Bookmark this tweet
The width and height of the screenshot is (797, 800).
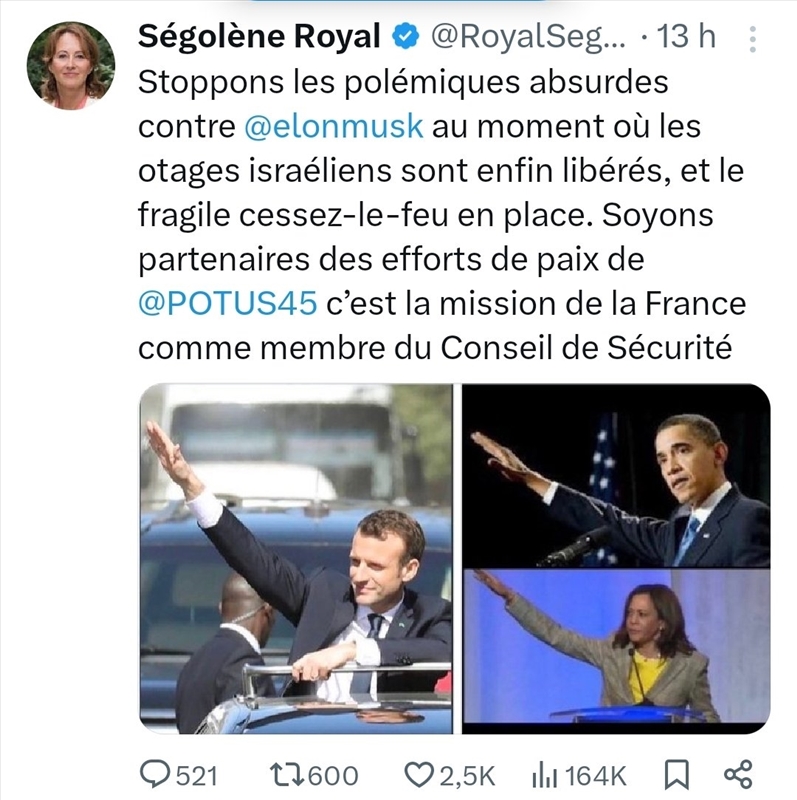(x=674, y=773)
